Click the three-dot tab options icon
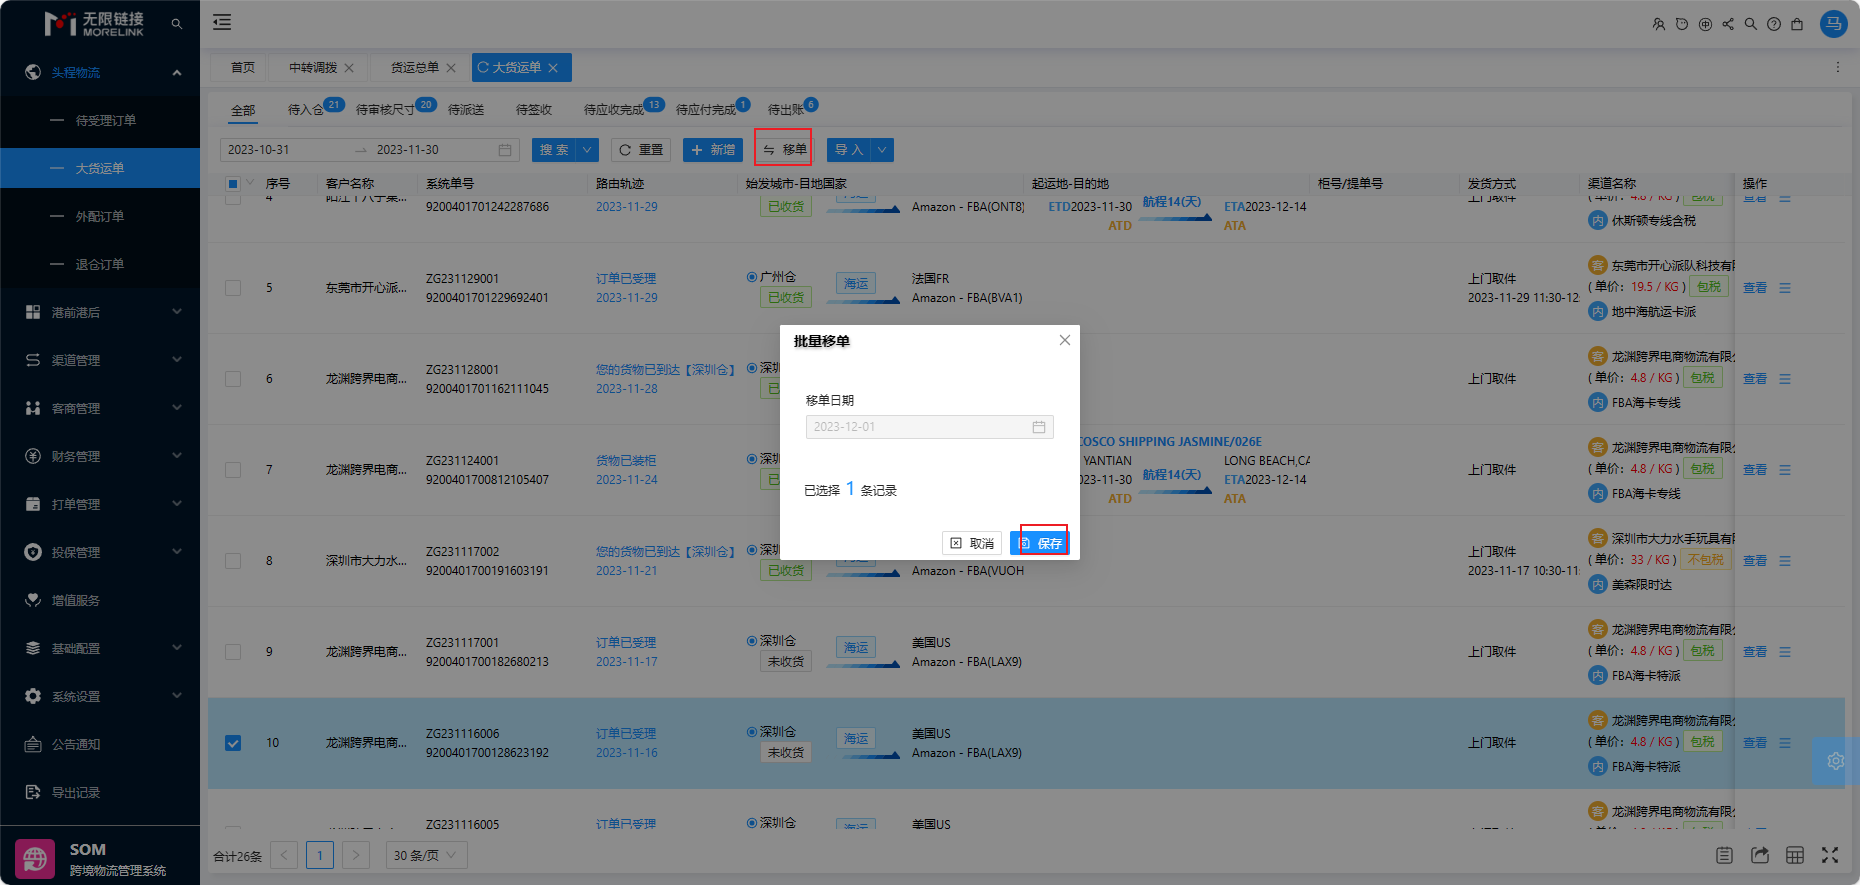 pyautogui.click(x=1837, y=67)
